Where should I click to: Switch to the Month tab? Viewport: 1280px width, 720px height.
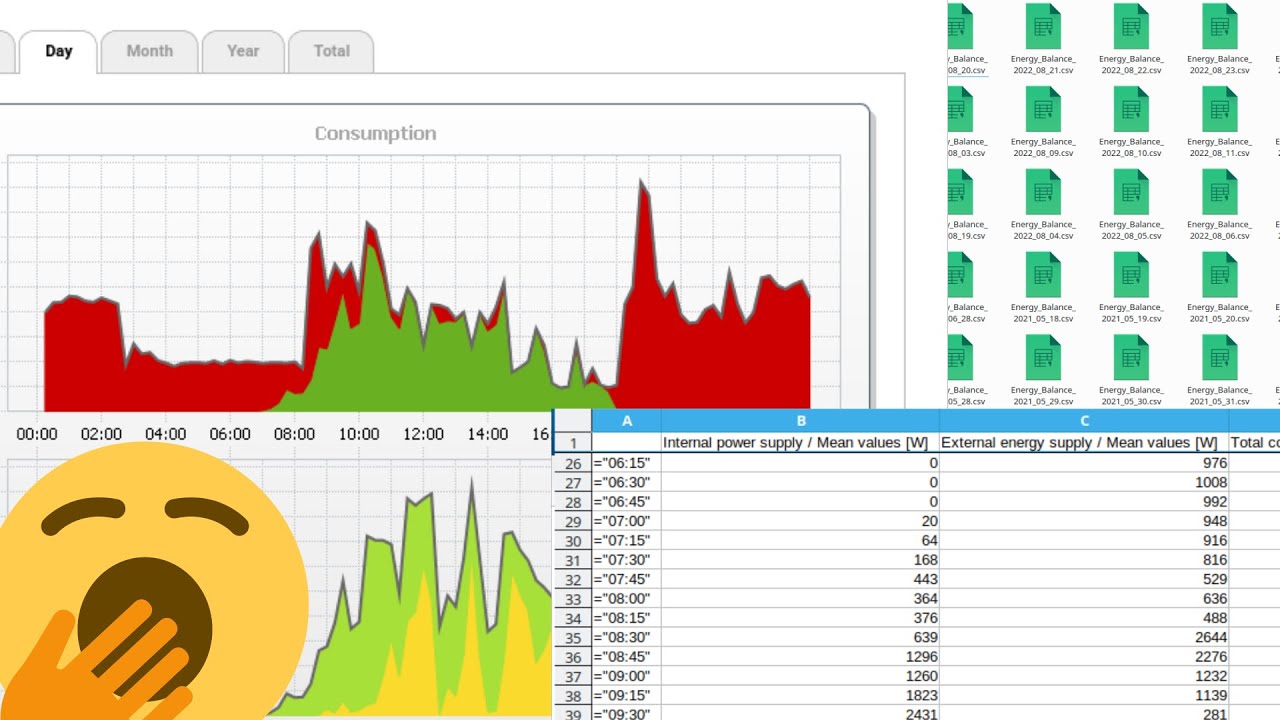(x=149, y=51)
